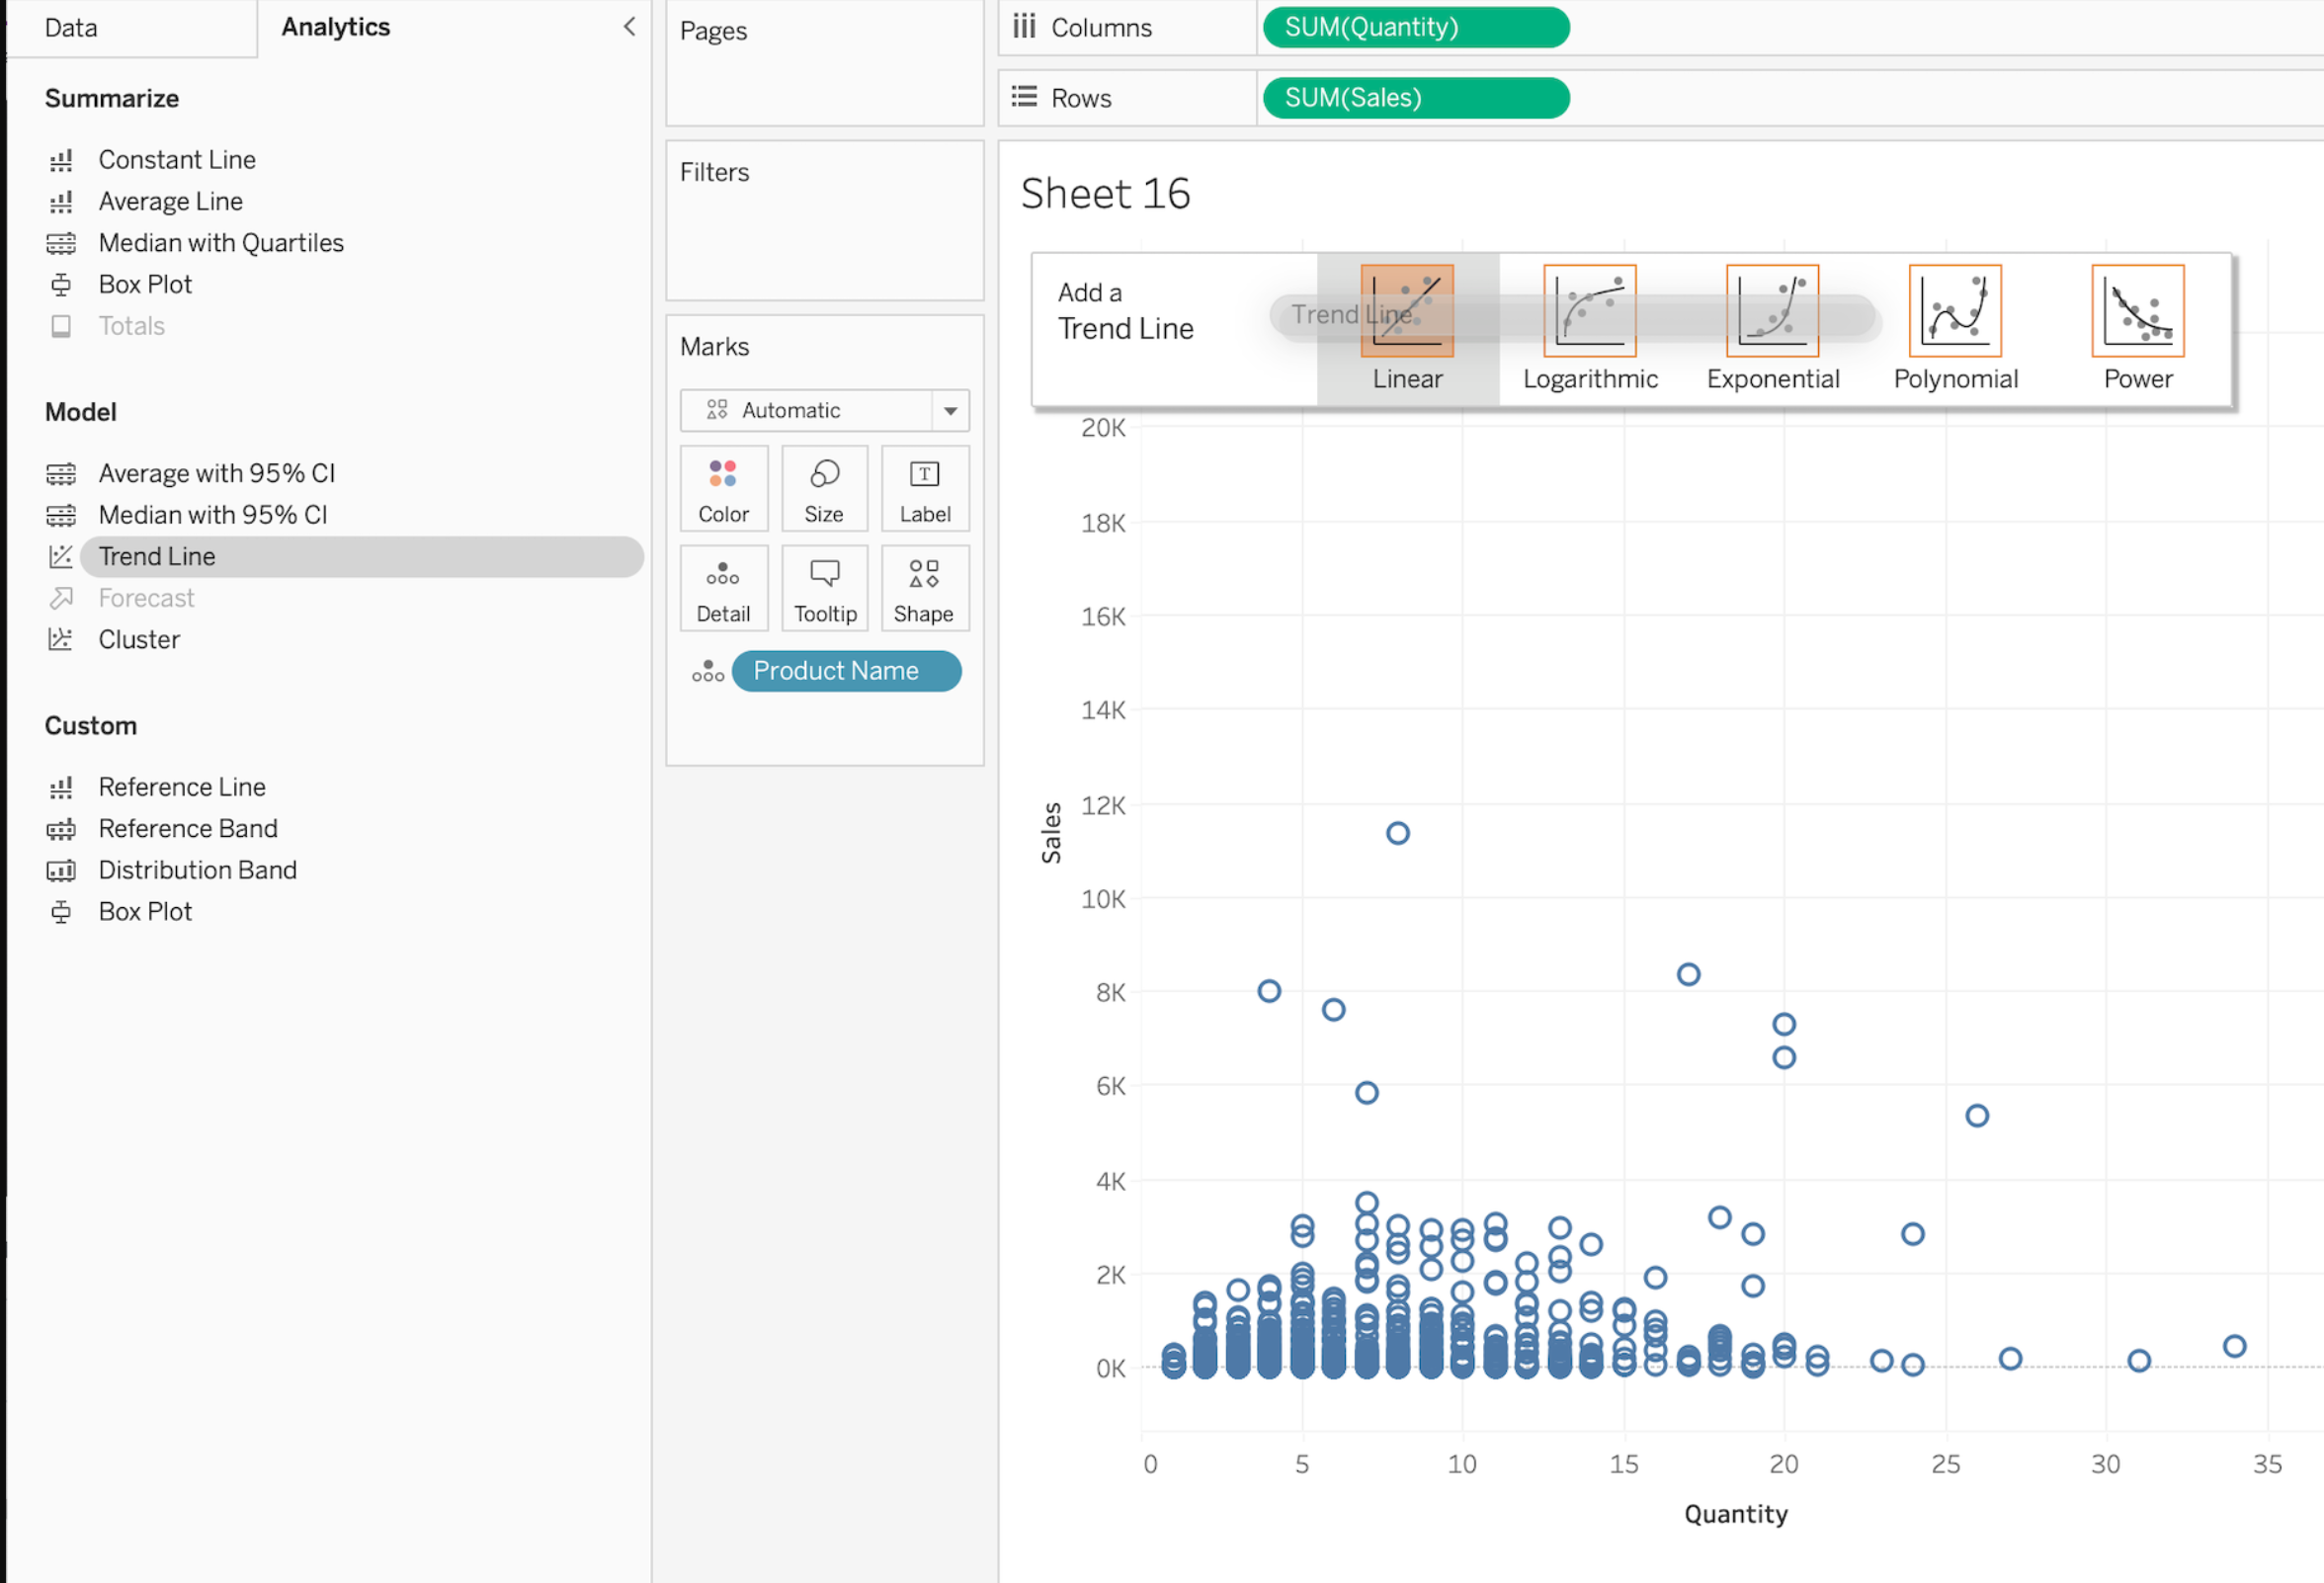Select the Polynomial trend line icon
2324x1583 pixels.
(x=1954, y=311)
